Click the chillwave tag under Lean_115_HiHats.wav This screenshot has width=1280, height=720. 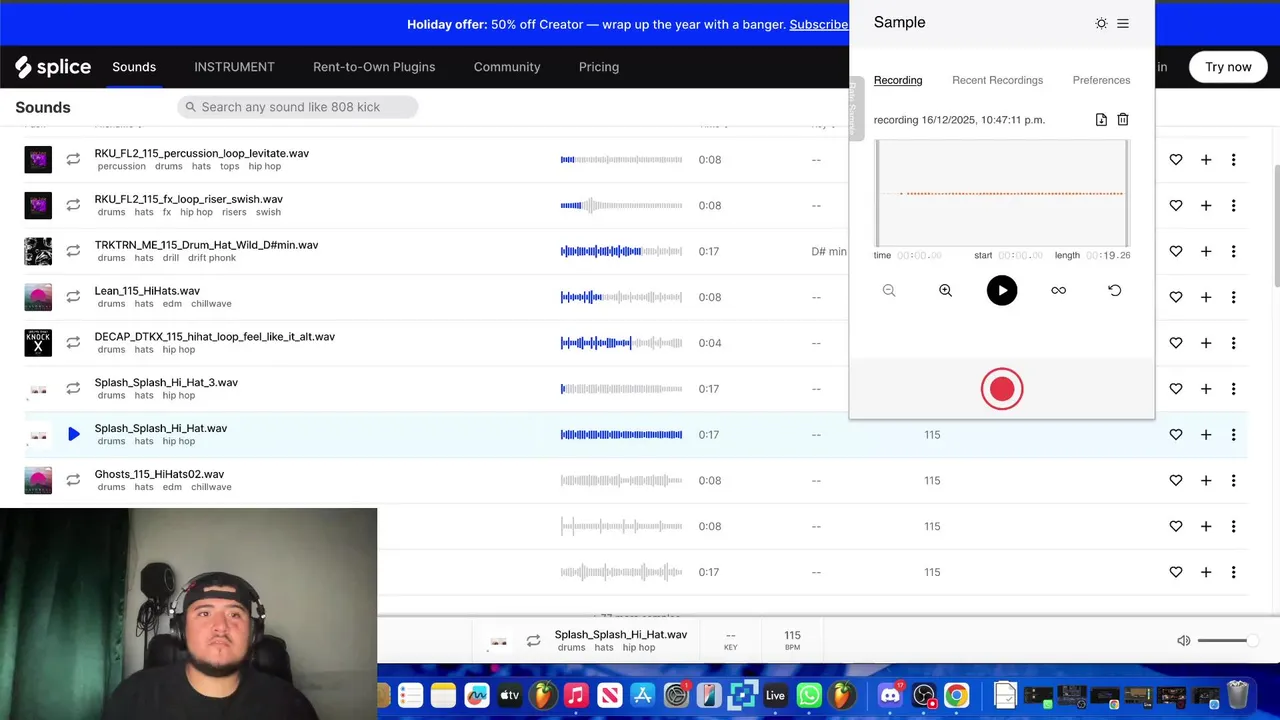pos(211,304)
